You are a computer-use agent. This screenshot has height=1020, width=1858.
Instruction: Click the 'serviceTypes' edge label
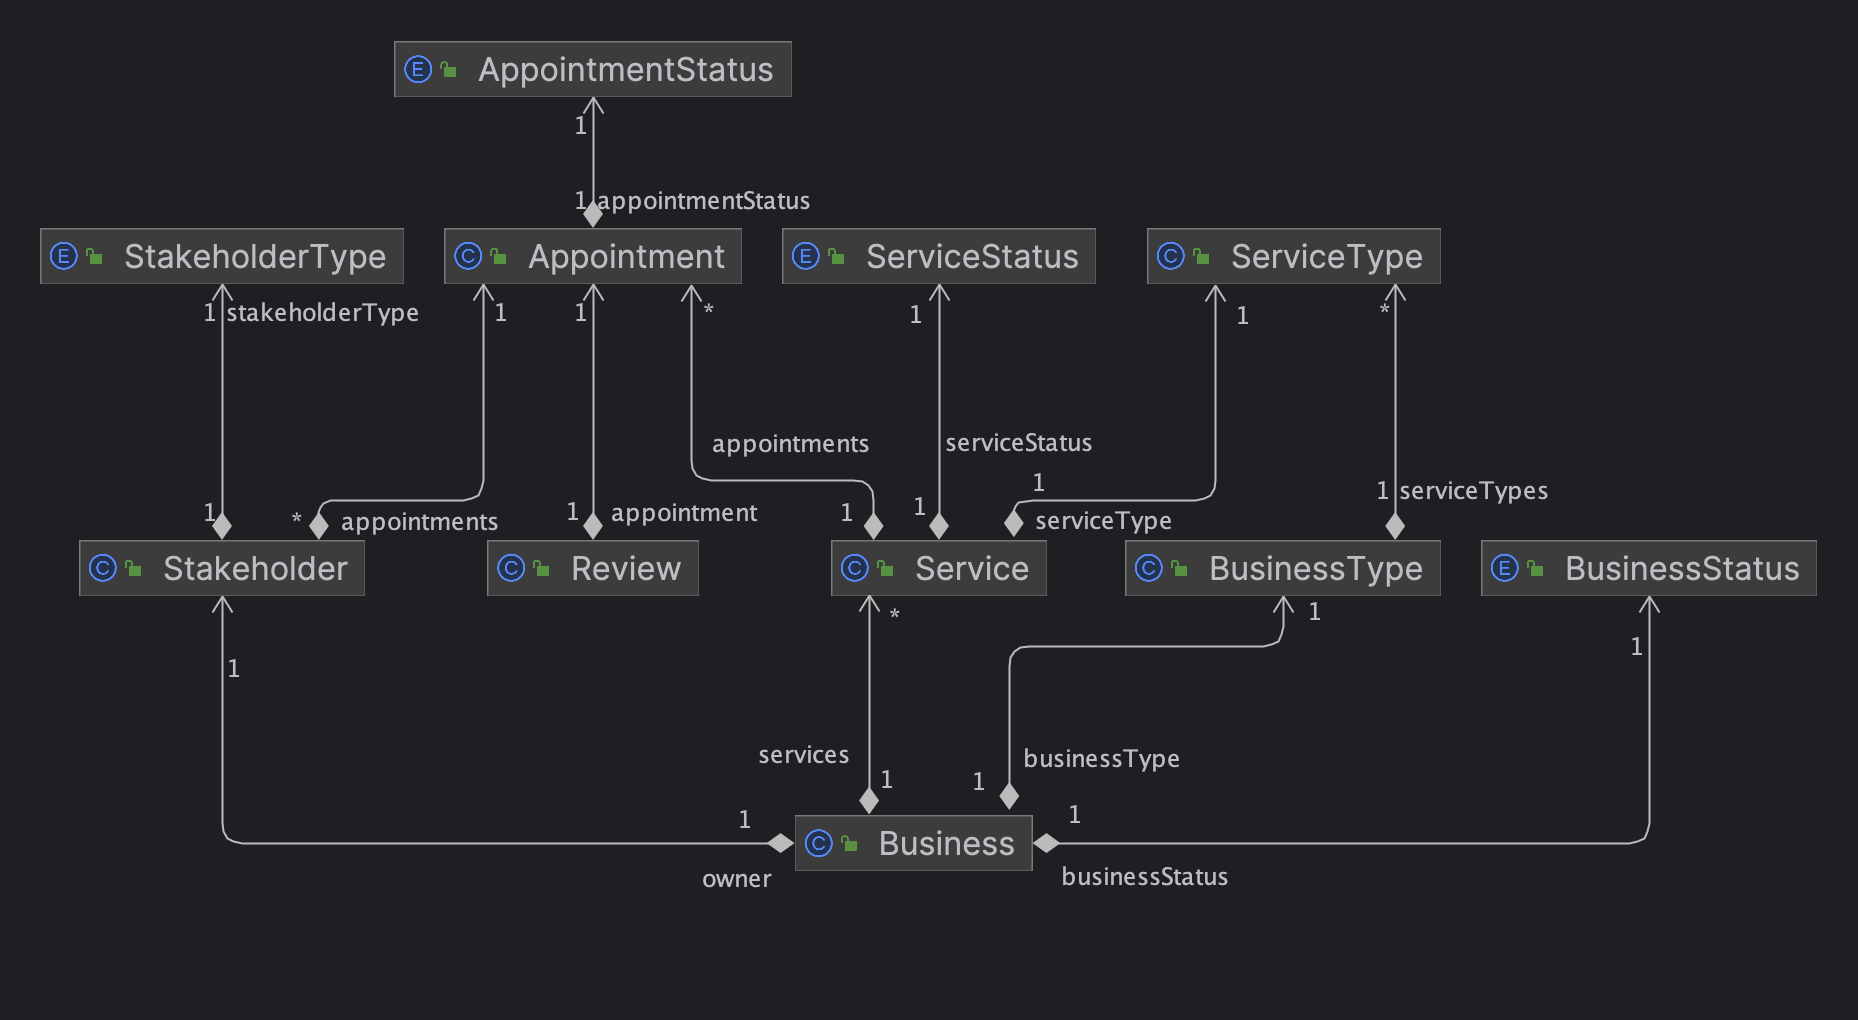click(x=1473, y=491)
